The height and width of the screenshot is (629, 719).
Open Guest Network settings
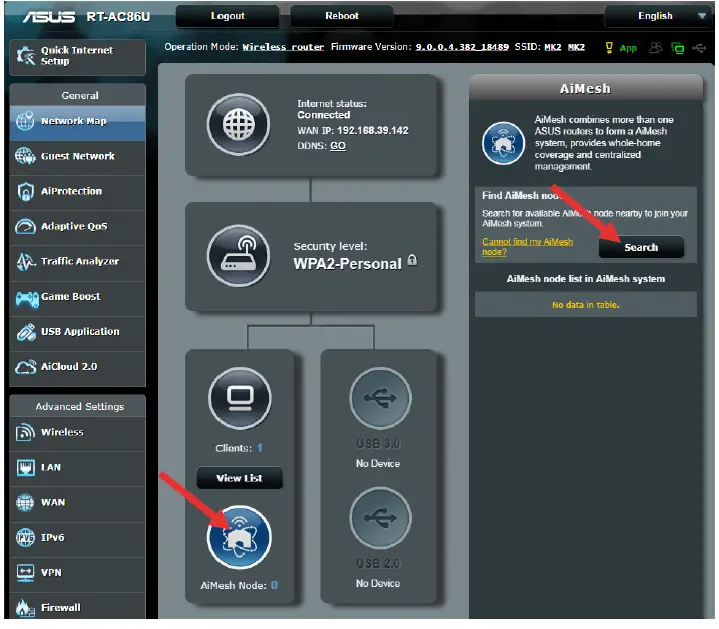(x=77, y=156)
